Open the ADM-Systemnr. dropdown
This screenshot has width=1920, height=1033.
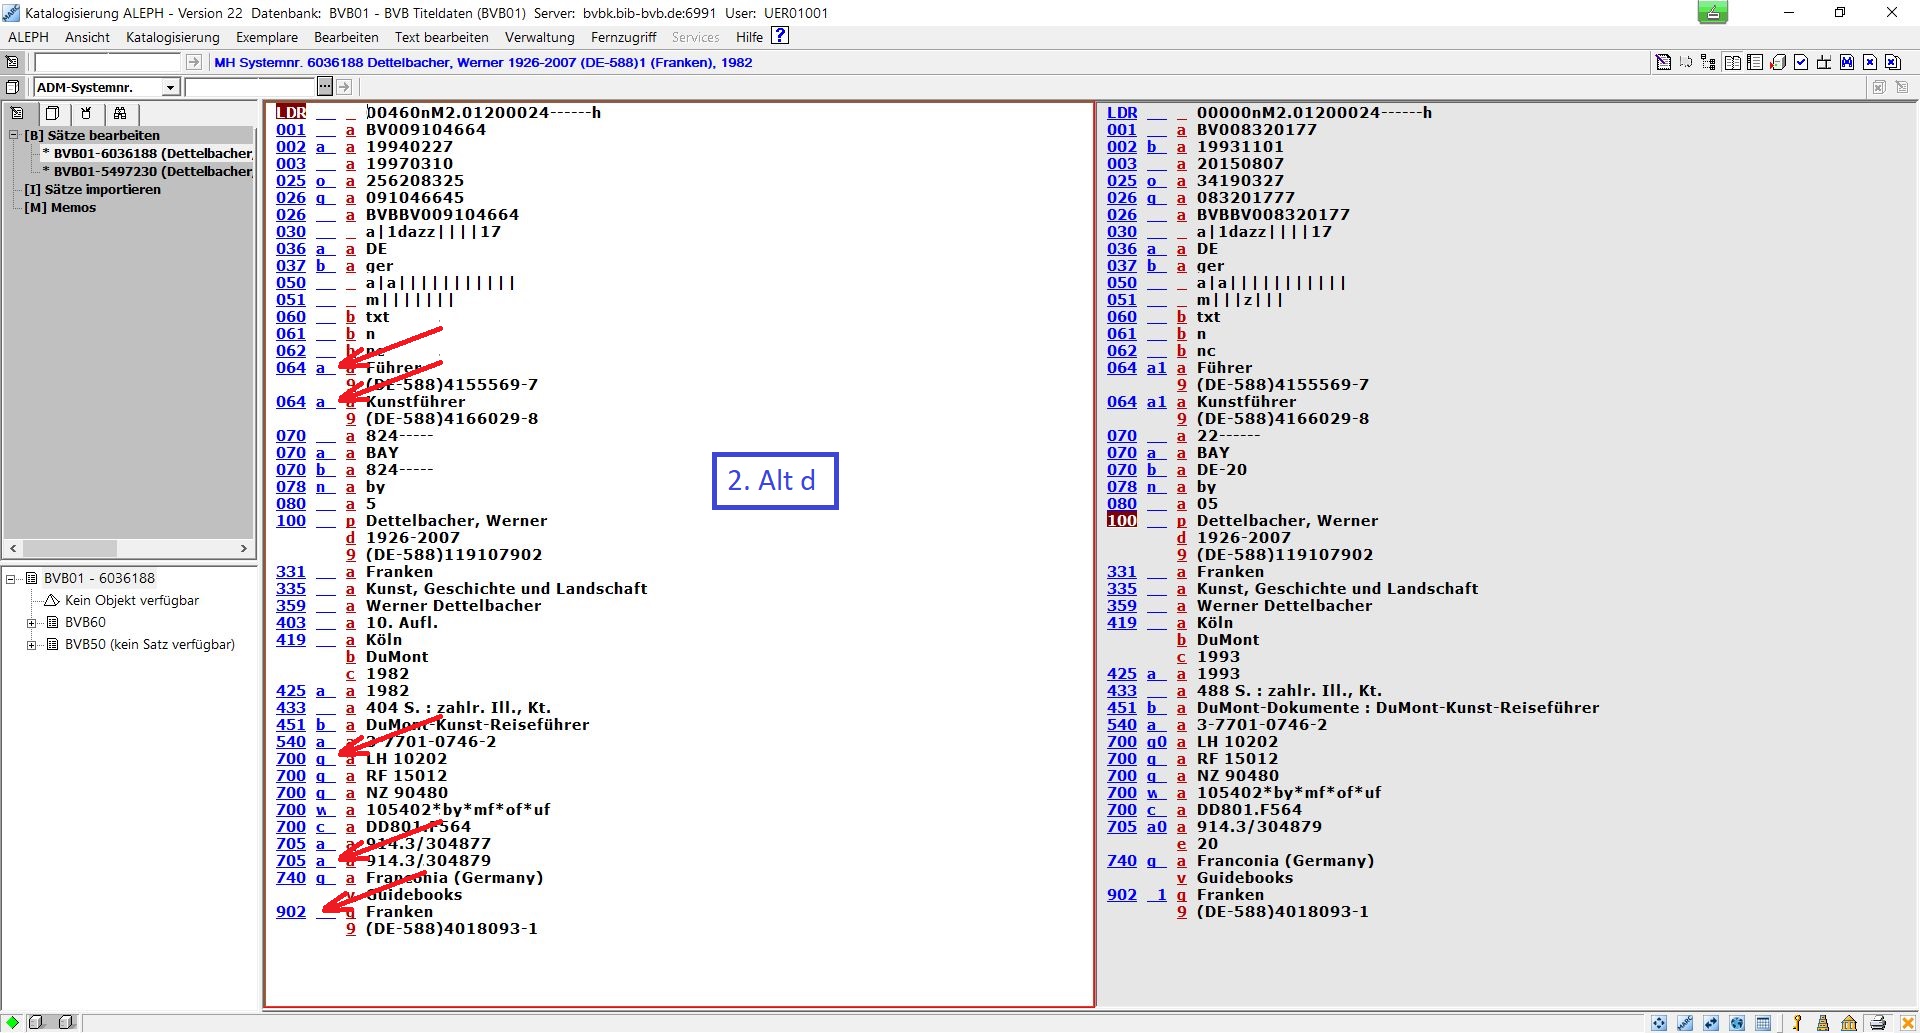click(x=170, y=88)
